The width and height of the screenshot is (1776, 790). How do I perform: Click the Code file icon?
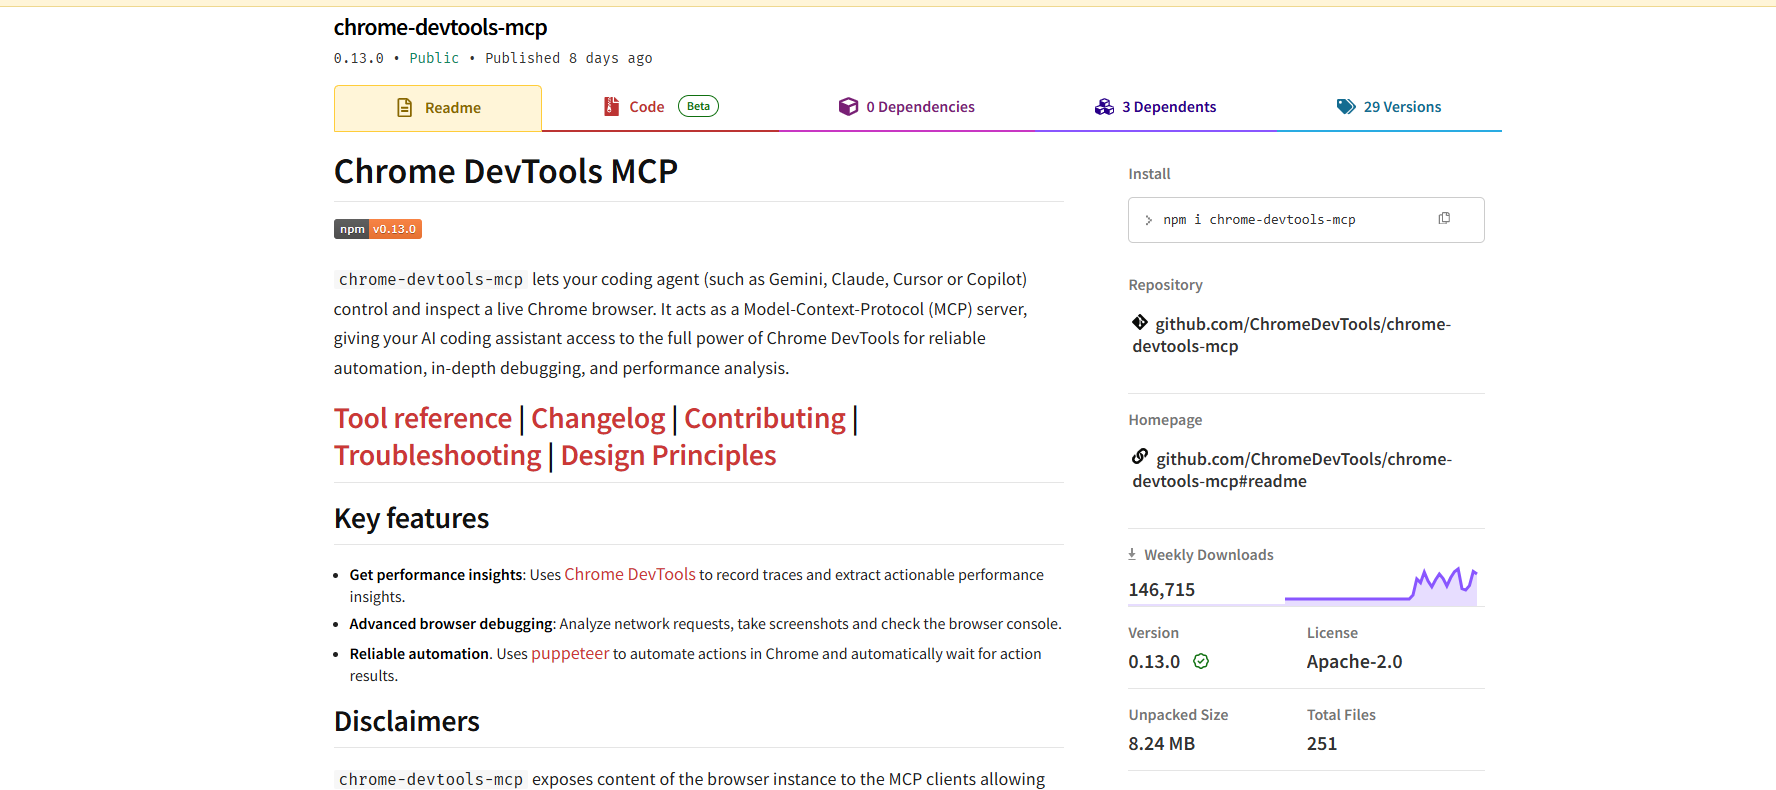(611, 106)
